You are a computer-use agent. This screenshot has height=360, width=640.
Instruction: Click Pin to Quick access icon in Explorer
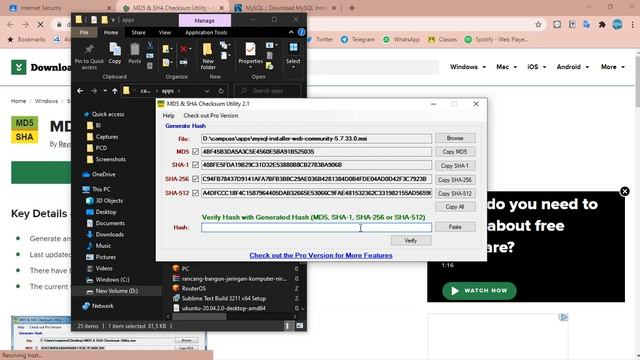click(x=89, y=50)
